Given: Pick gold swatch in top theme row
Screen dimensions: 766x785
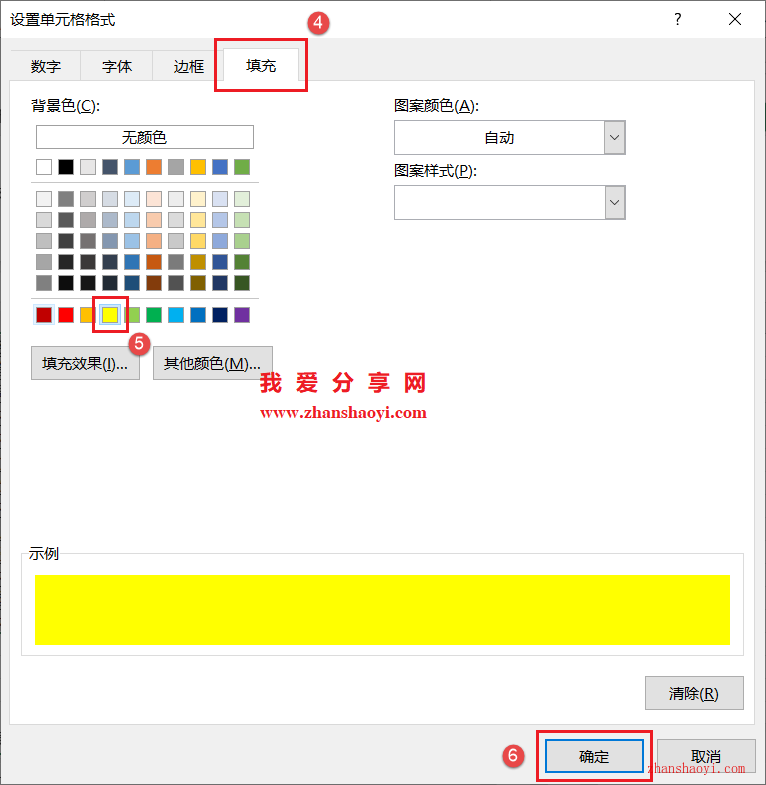Looking at the screenshot, I should point(198,167).
